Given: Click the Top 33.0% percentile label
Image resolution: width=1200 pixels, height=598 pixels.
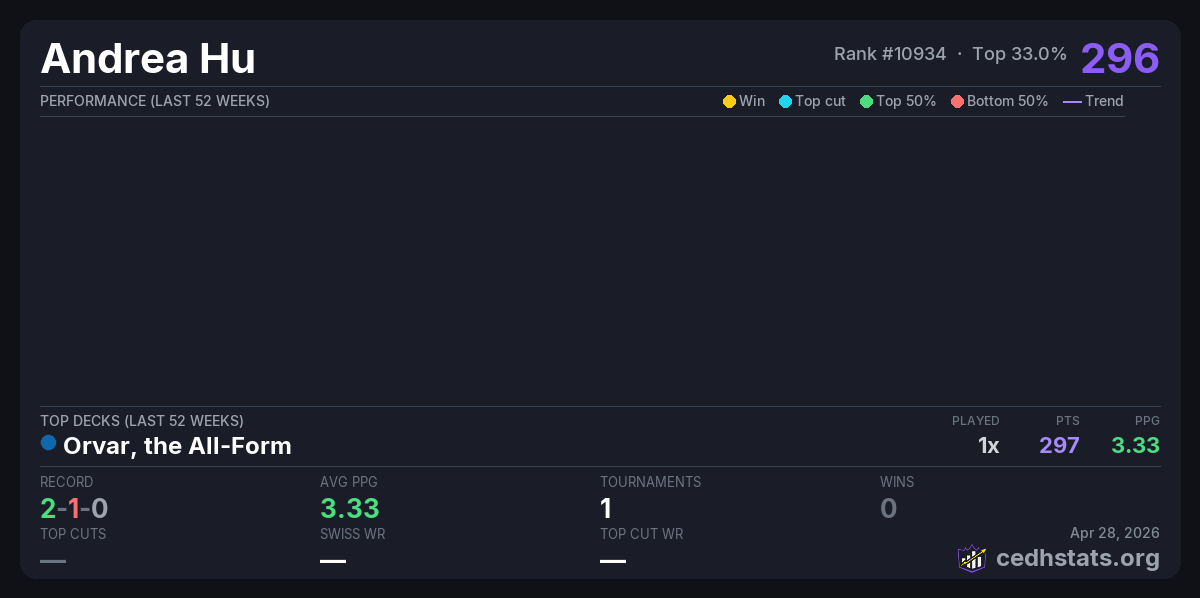Looking at the screenshot, I should point(1019,54).
